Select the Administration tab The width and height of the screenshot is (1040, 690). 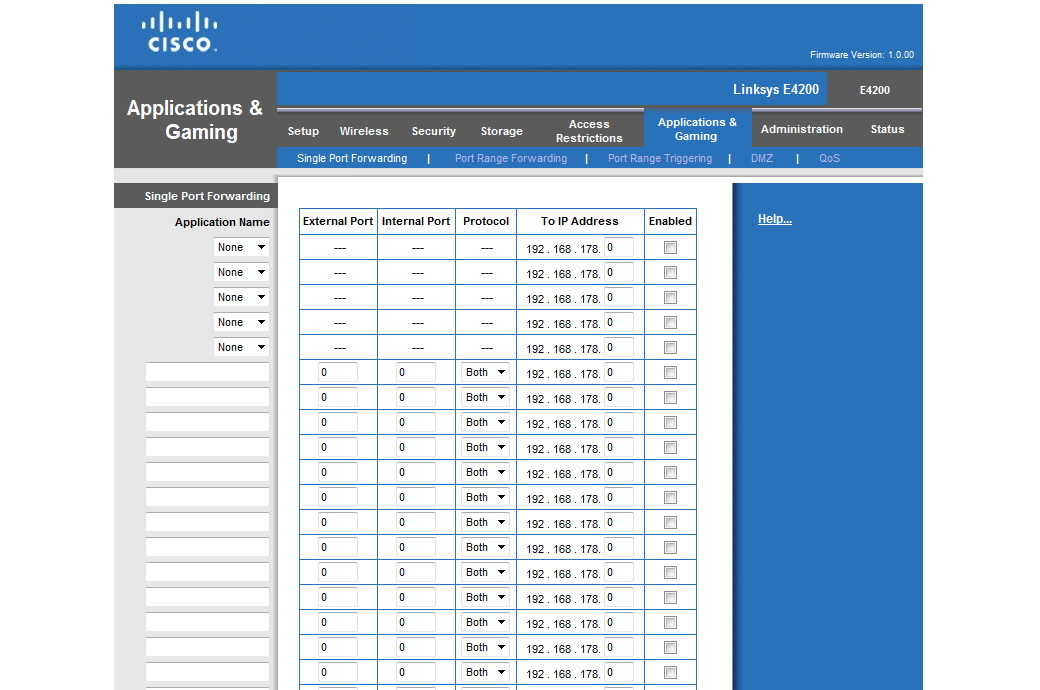pyautogui.click(x=801, y=129)
